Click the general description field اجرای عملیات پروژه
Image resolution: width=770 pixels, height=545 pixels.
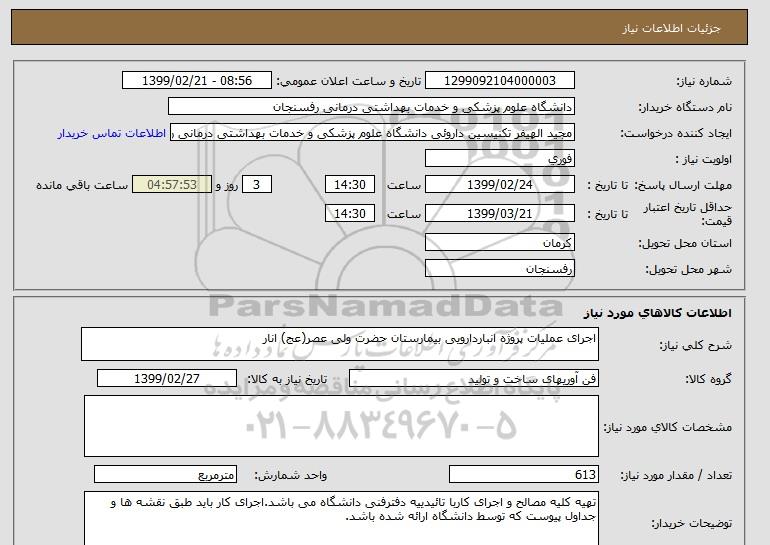[x=340, y=344]
